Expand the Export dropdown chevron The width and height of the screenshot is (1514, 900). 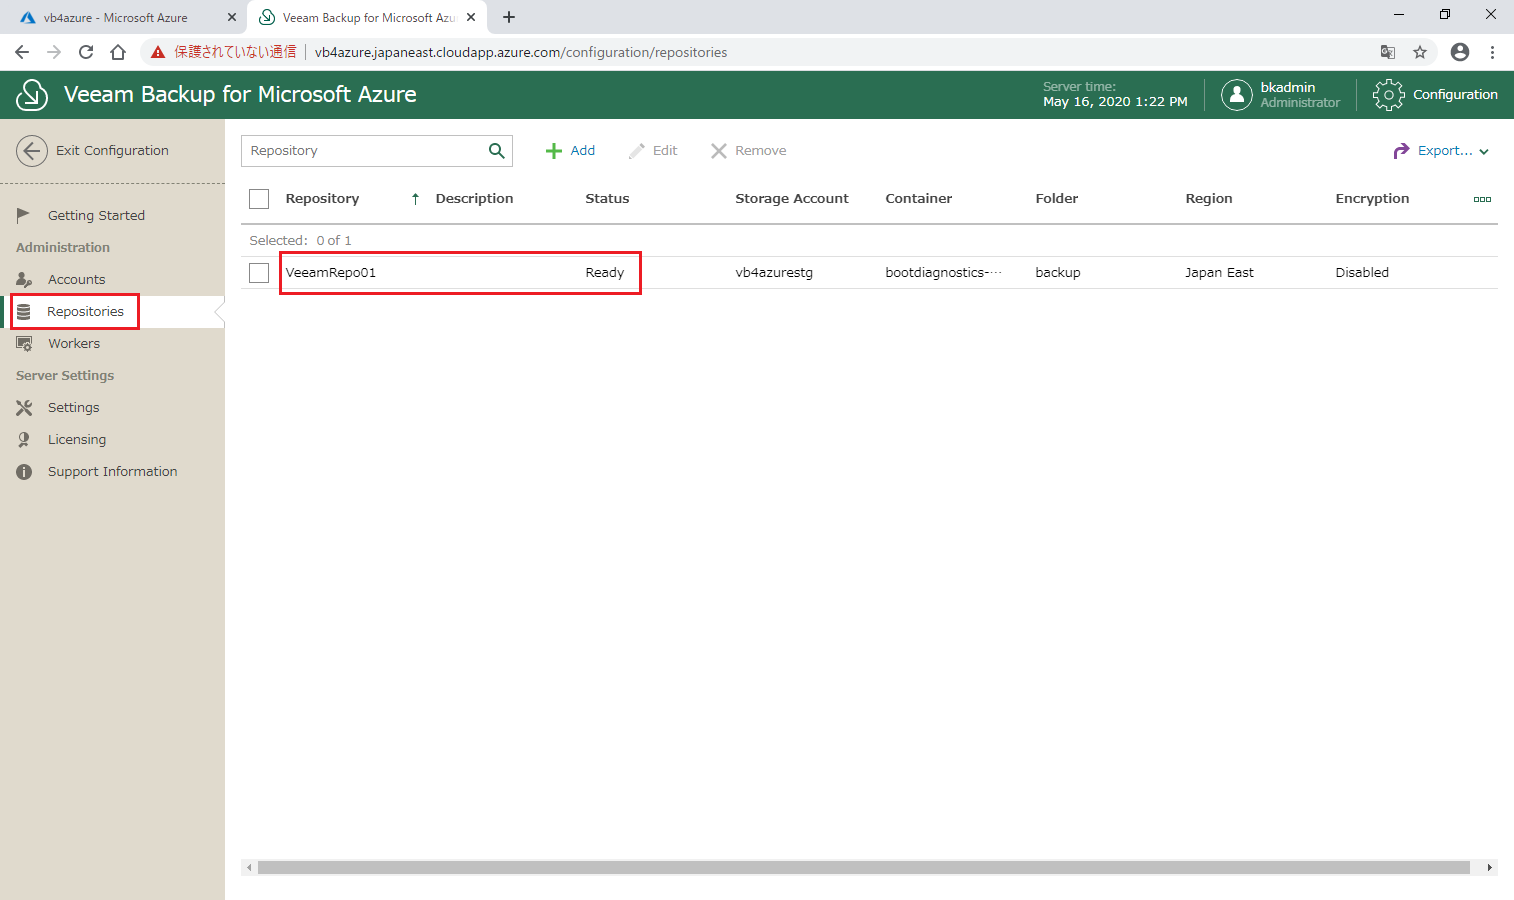coord(1484,152)
